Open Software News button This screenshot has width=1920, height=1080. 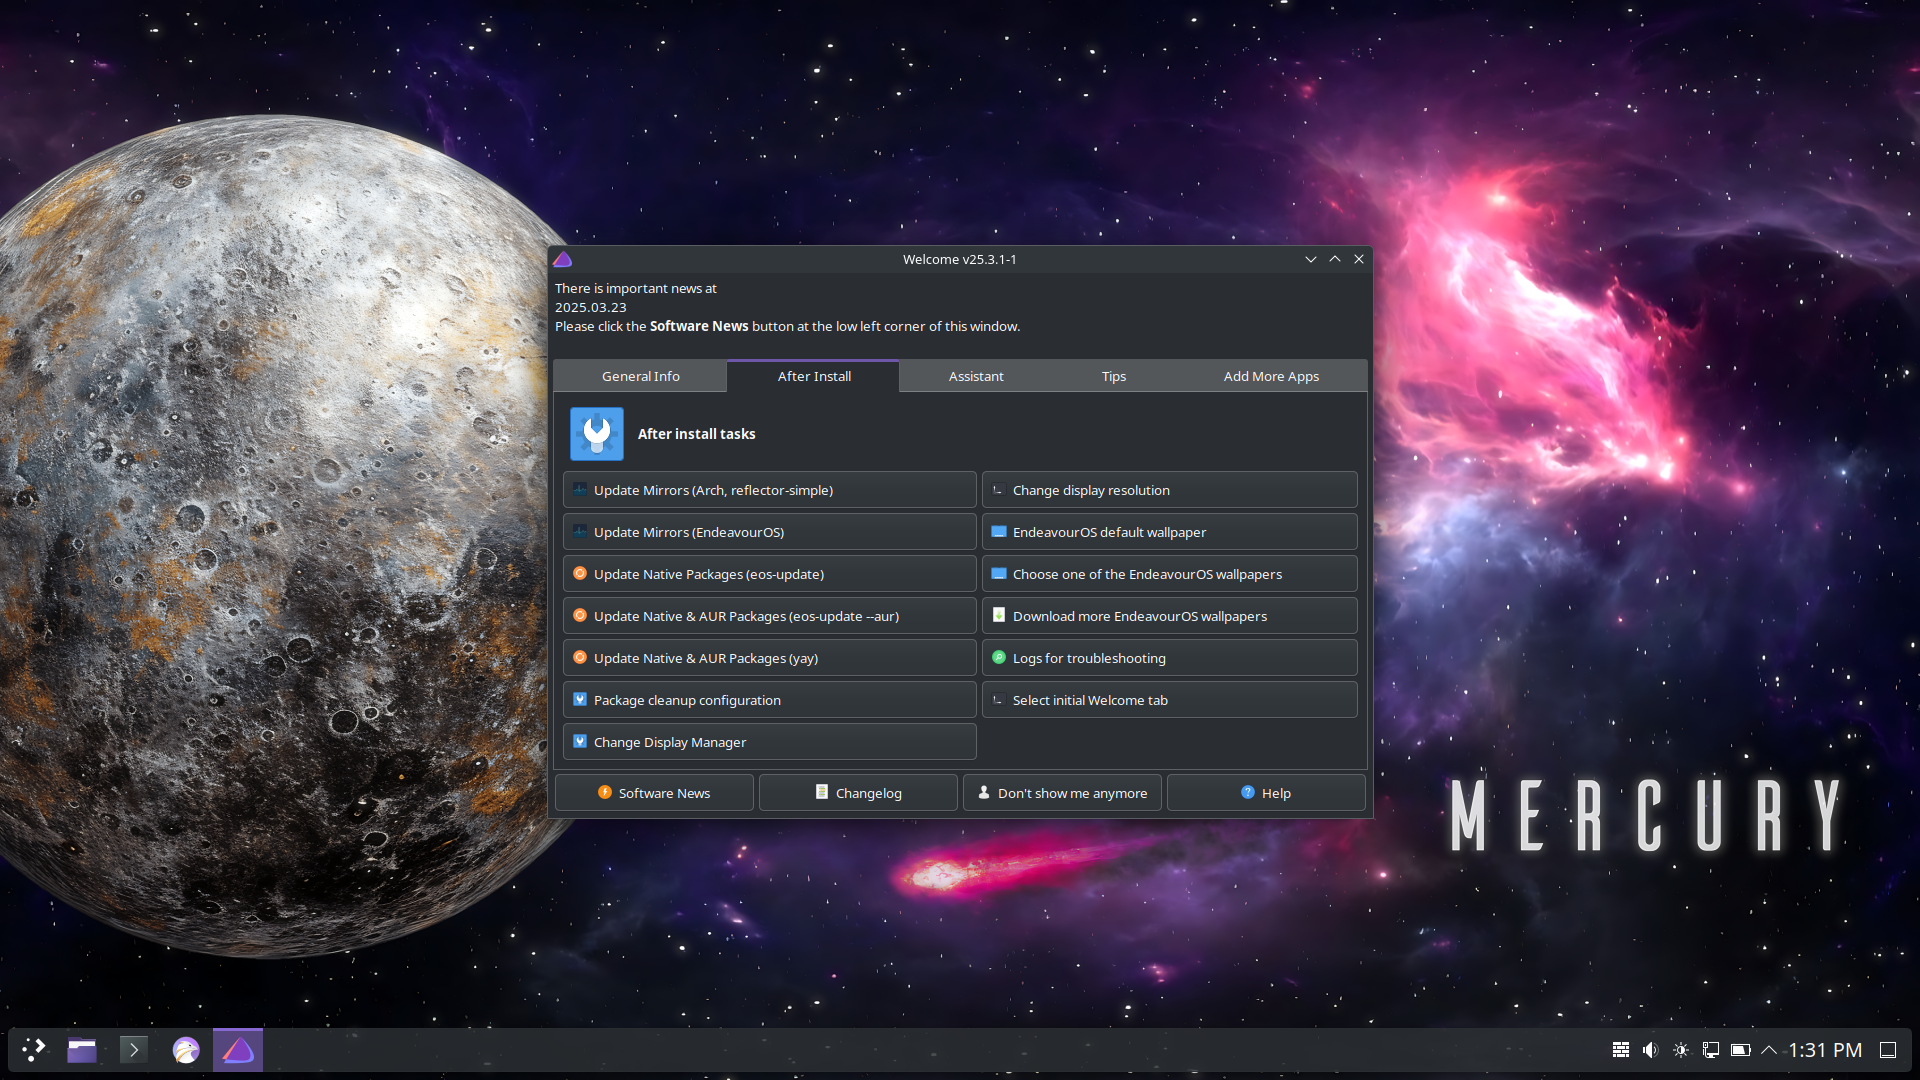[654, 793]
